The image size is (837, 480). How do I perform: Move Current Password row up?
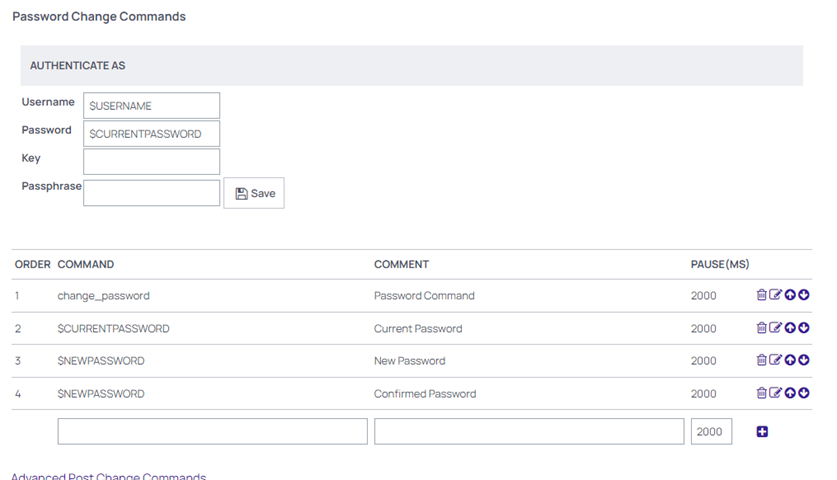(790, 328)
